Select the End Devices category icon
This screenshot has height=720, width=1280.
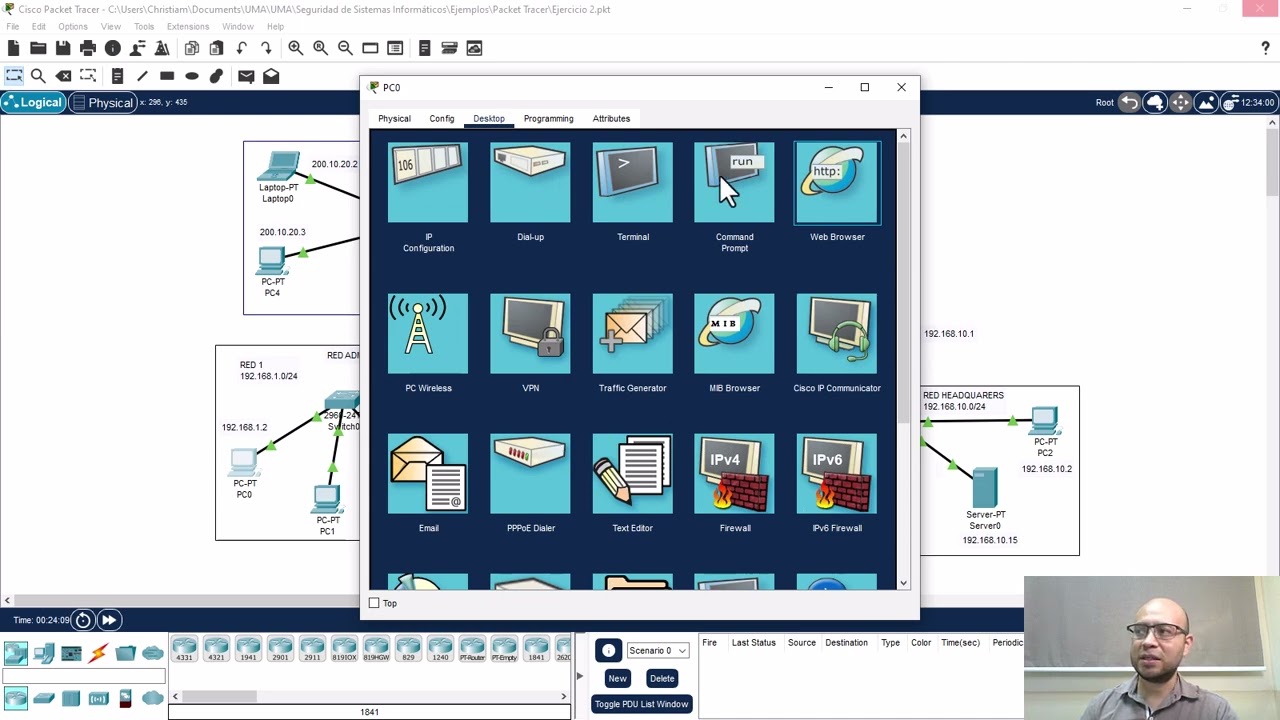(x=44, y=654)
